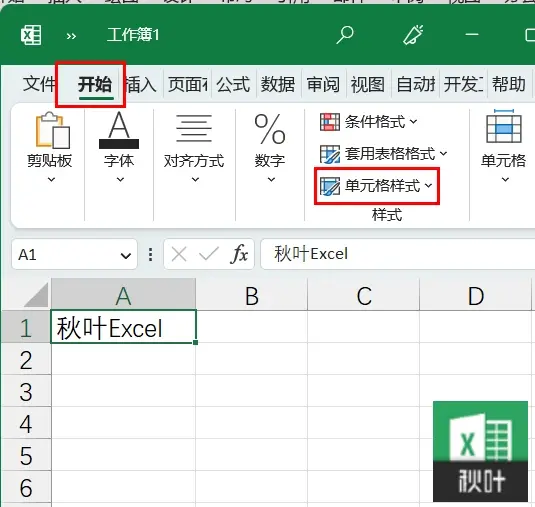Screen dimensions: 535x507
Task: Open the Name Box dropdown arrow
Action: point(126,256)
